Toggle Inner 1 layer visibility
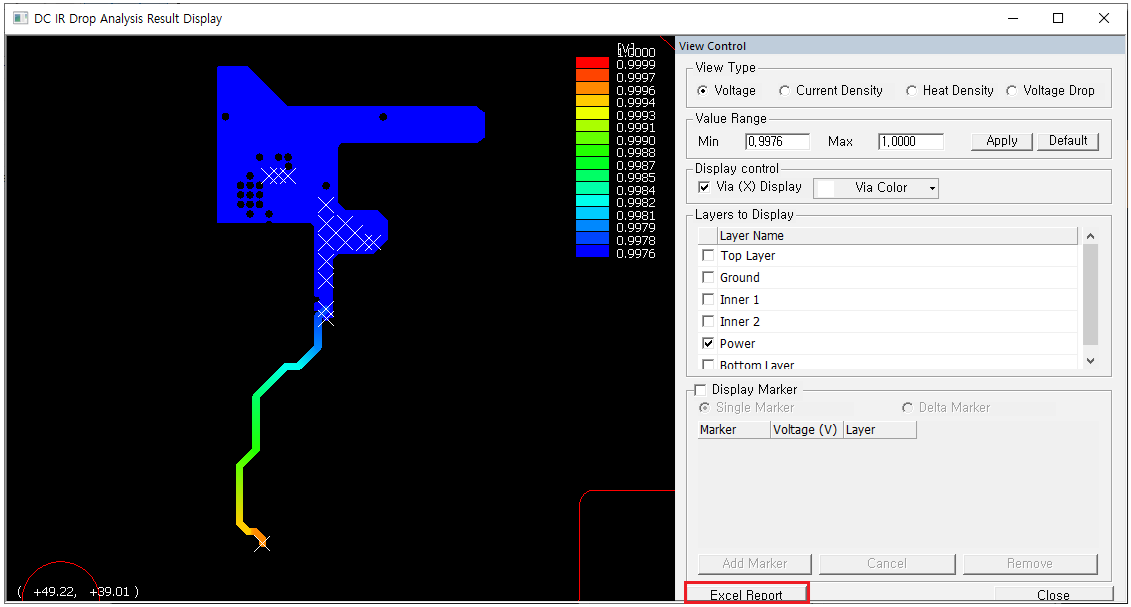Screen dimensions: 1131x607 708,300
